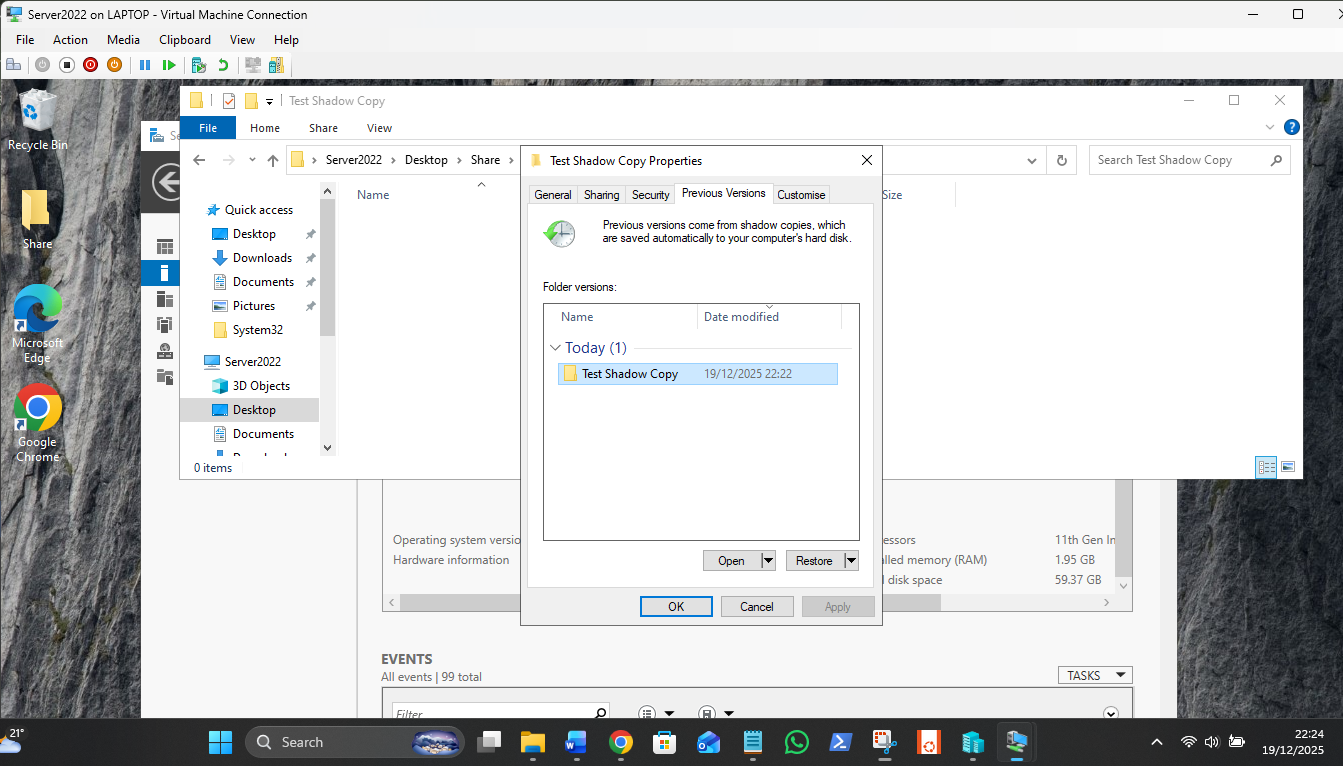
Task: Click the Microsoft Edge desktop shortcut
Action: pos(37,322)
